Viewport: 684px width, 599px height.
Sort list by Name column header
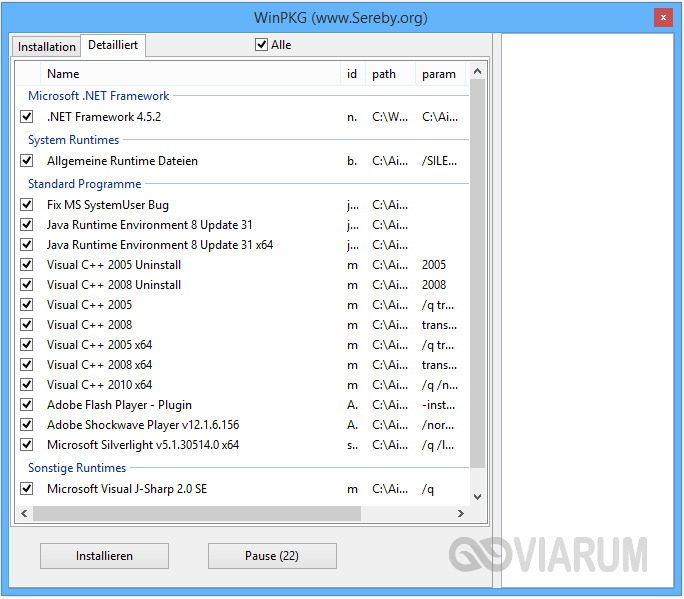tap(191, 74)
